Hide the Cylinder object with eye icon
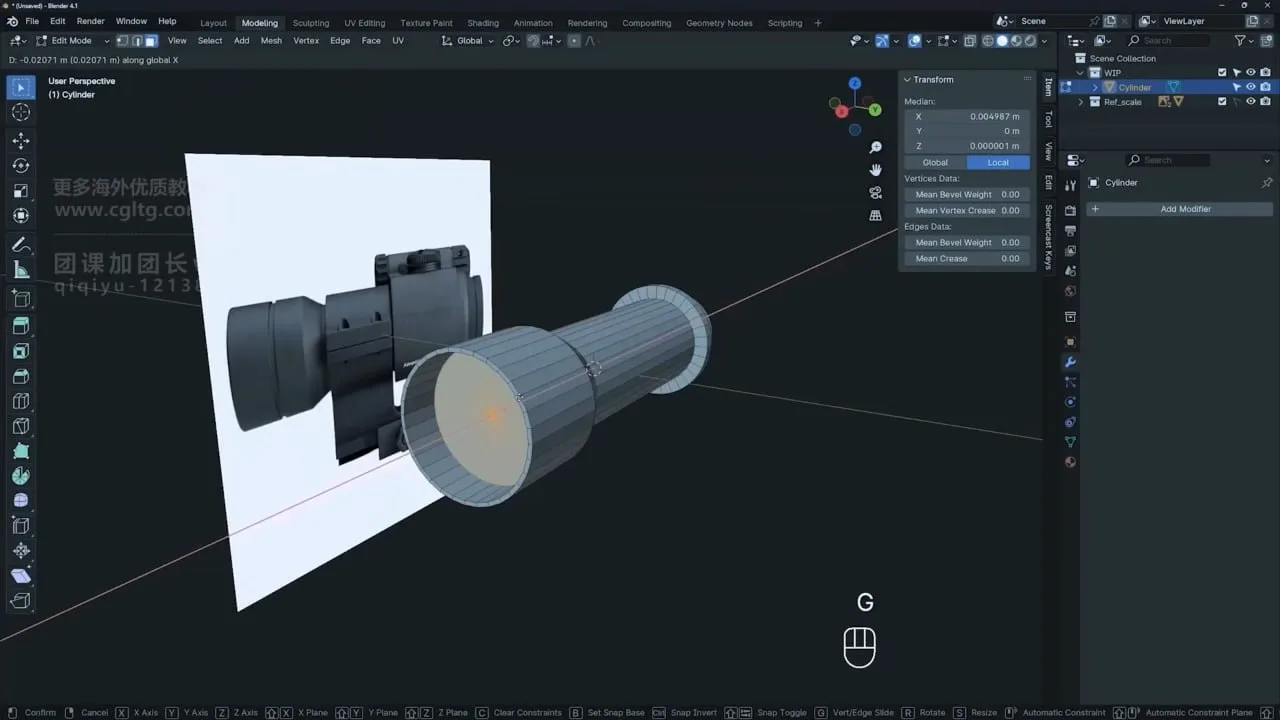 (x=1250, y=87)
